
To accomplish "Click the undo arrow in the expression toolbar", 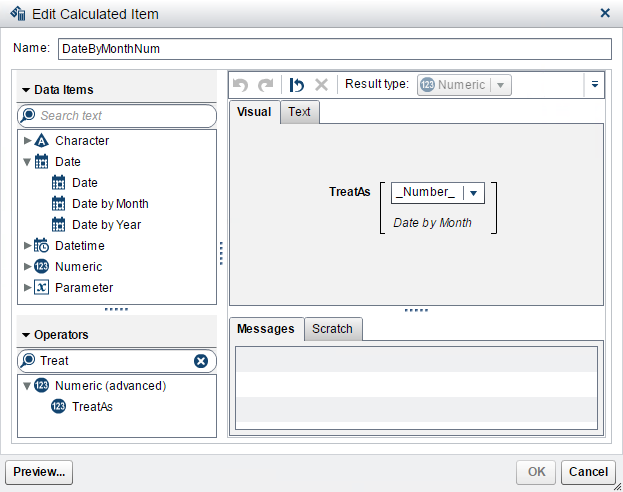I will tap(241, 85).
